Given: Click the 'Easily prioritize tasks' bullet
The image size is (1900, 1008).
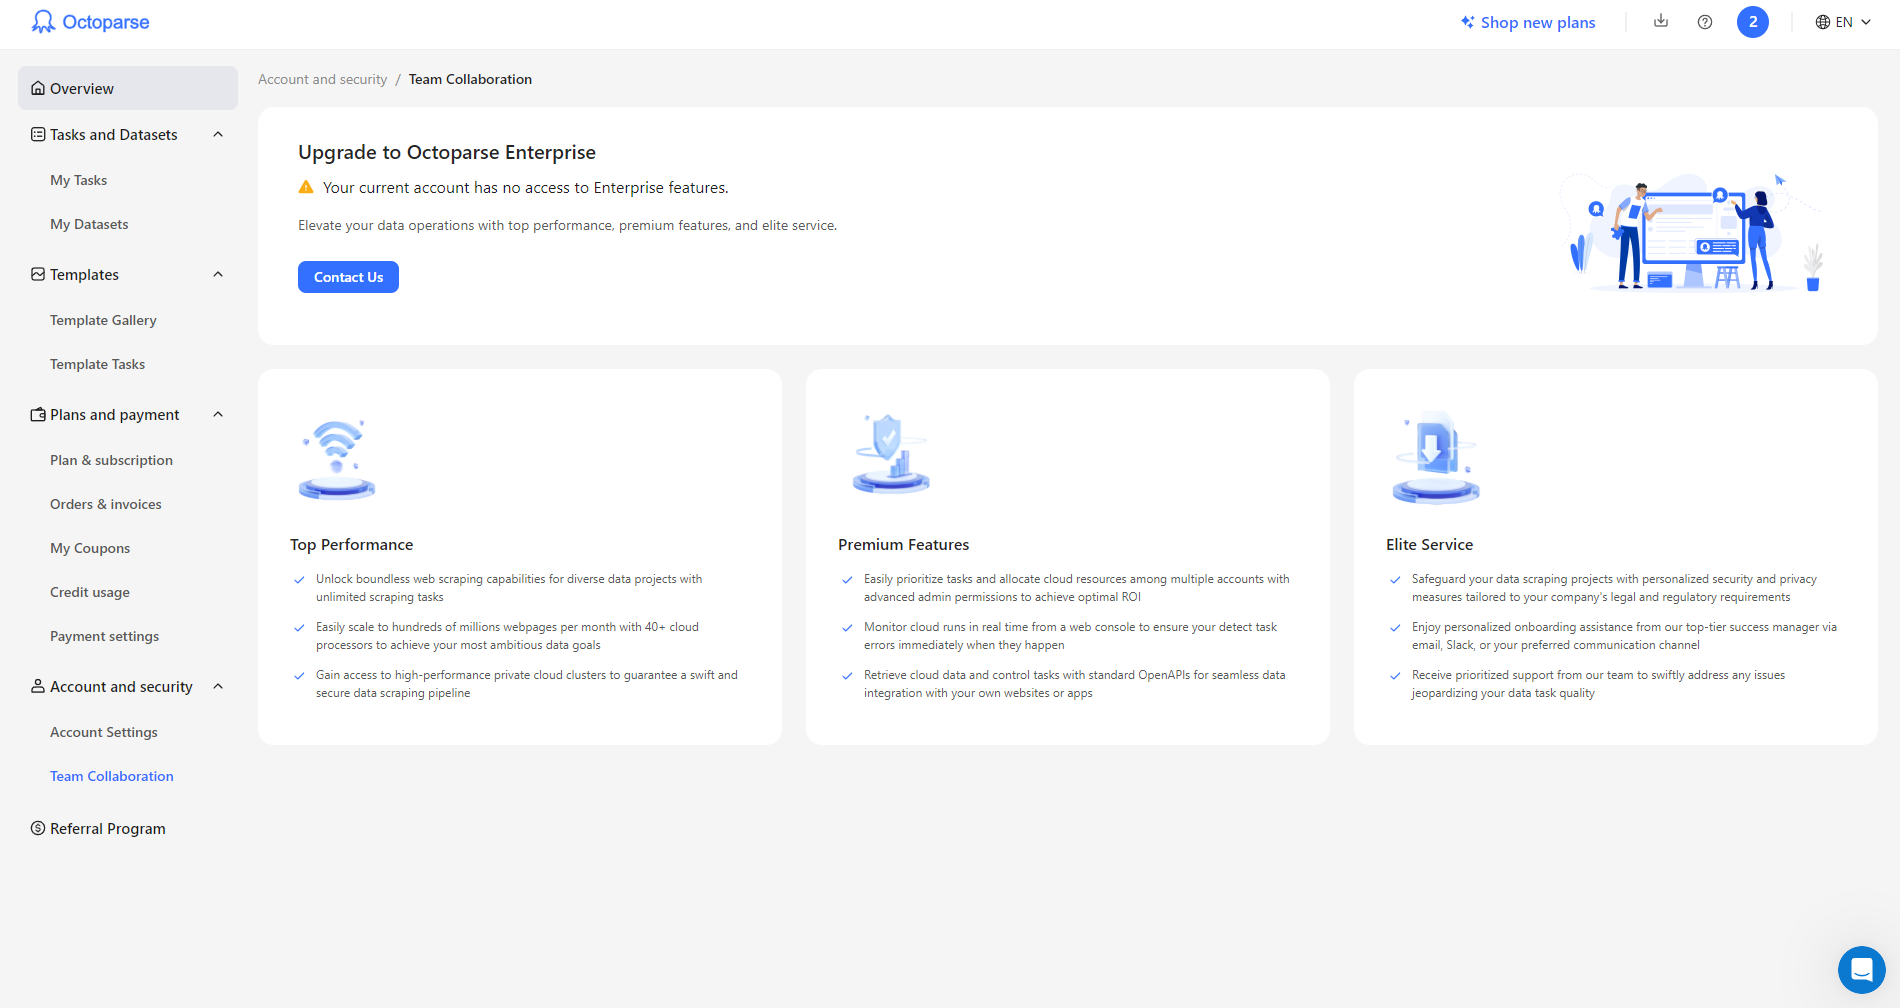Looking at the screenshot, I should coord(1077,588).
